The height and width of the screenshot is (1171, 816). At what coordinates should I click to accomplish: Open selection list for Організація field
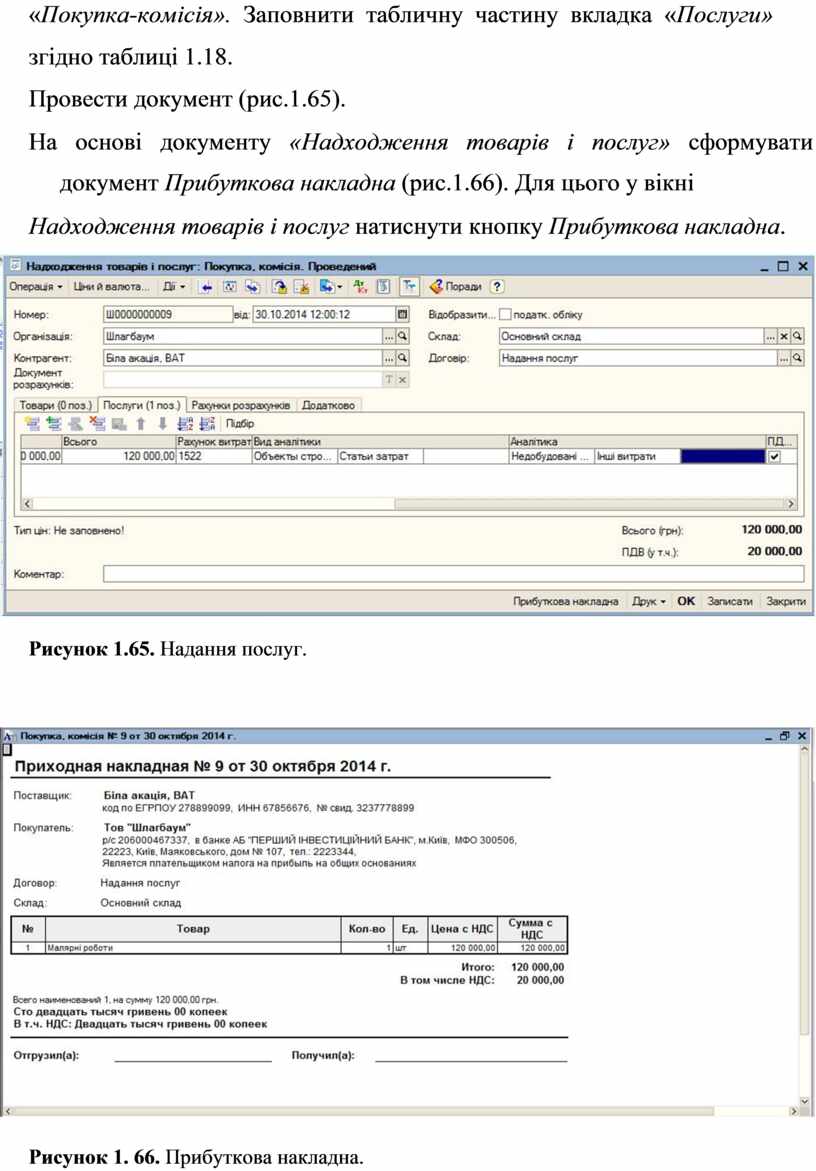tap(389, 336)
